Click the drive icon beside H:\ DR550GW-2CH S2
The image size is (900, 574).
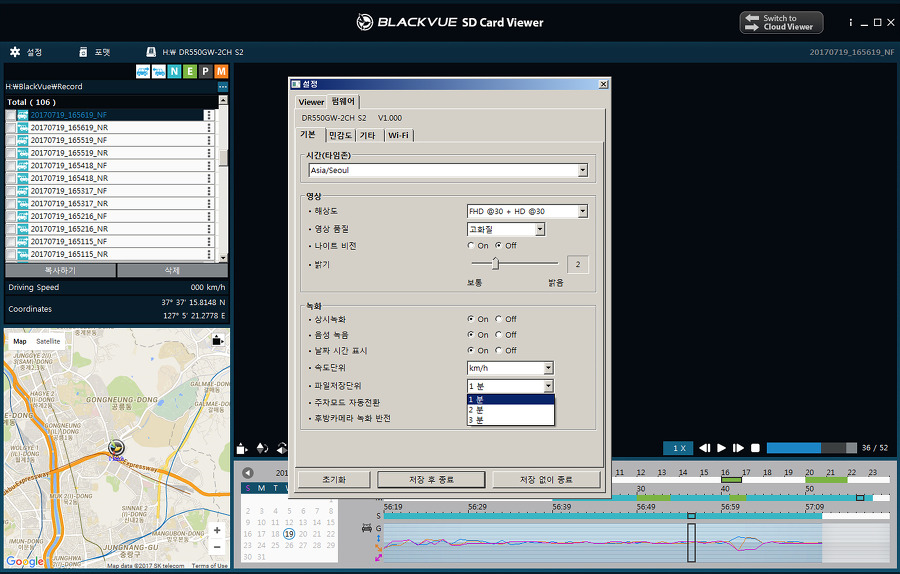[x=151, y=52]
